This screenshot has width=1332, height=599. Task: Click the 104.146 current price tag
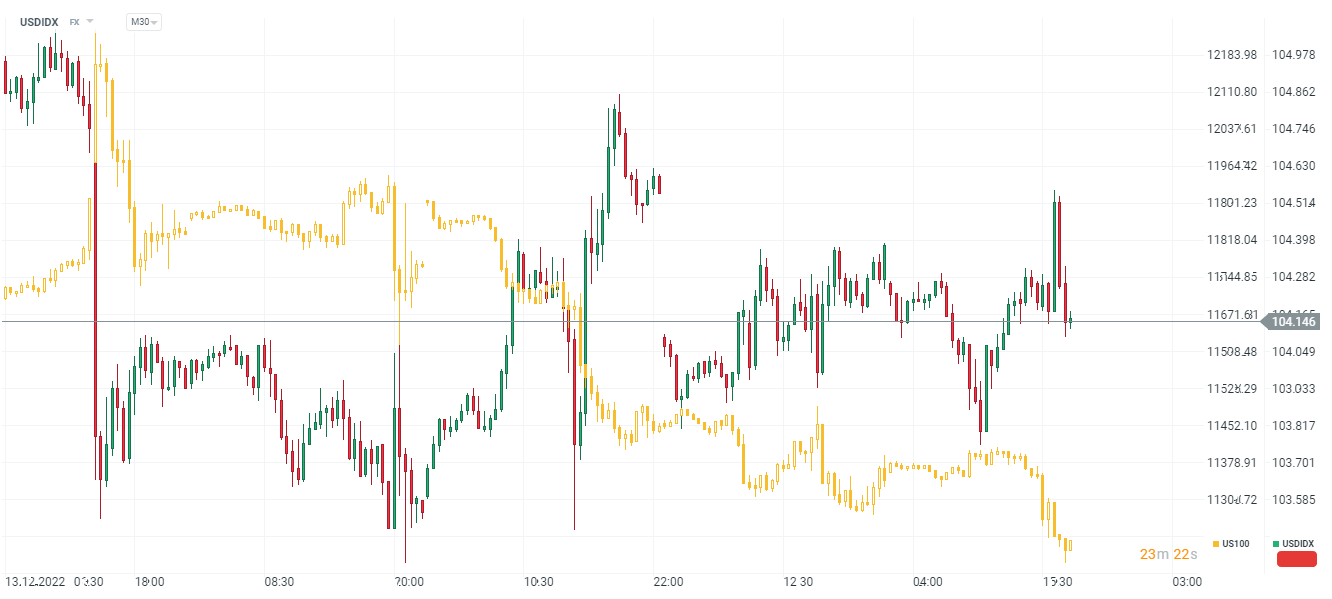pyautogui.click(x=1293, y=322)
